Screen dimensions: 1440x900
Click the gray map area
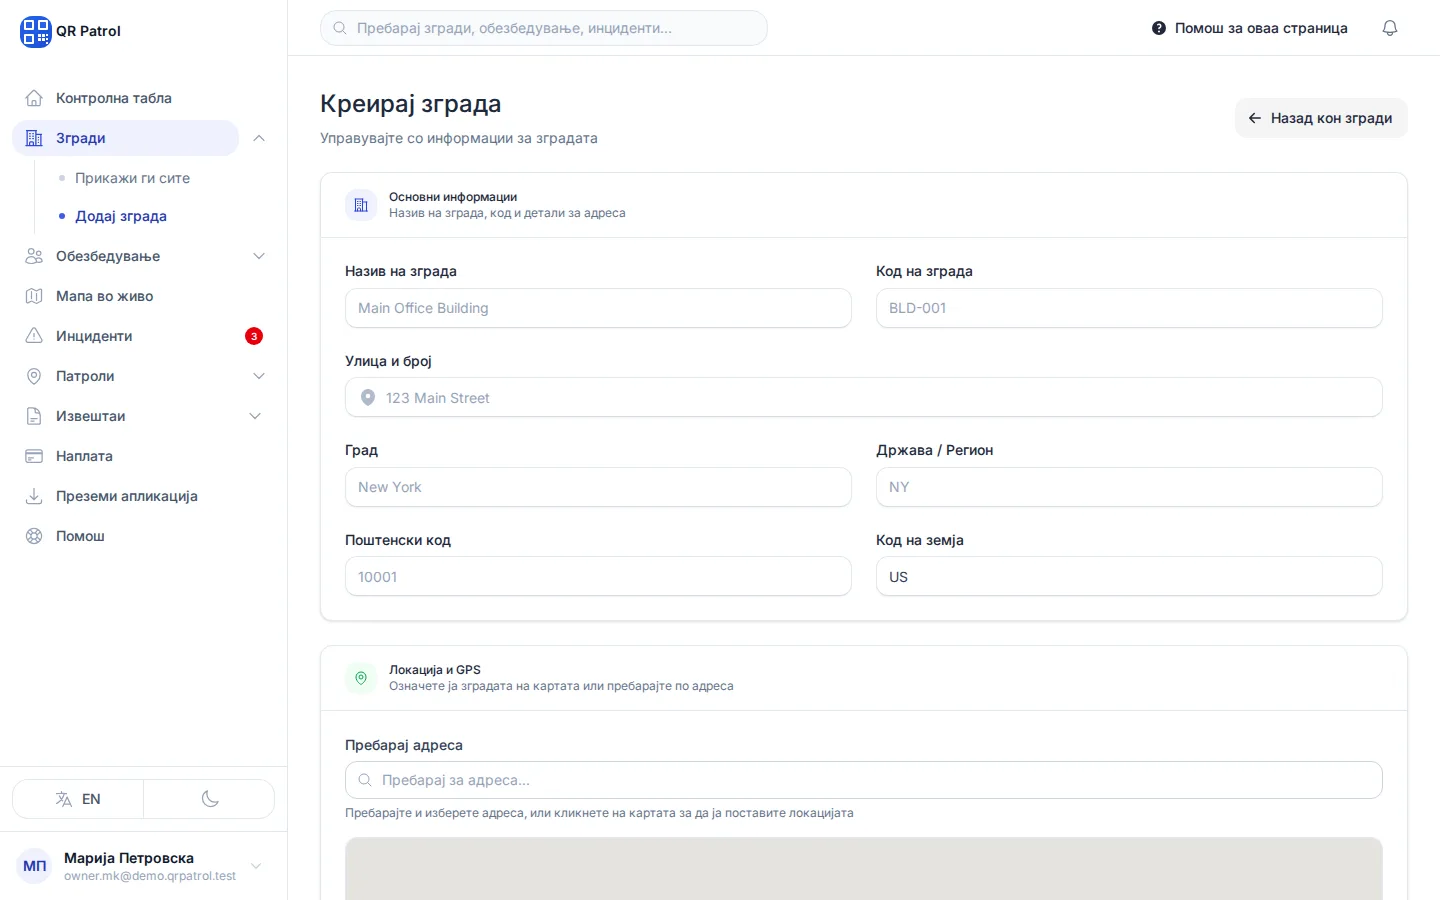pyautogui.click(x=864, y=869)
